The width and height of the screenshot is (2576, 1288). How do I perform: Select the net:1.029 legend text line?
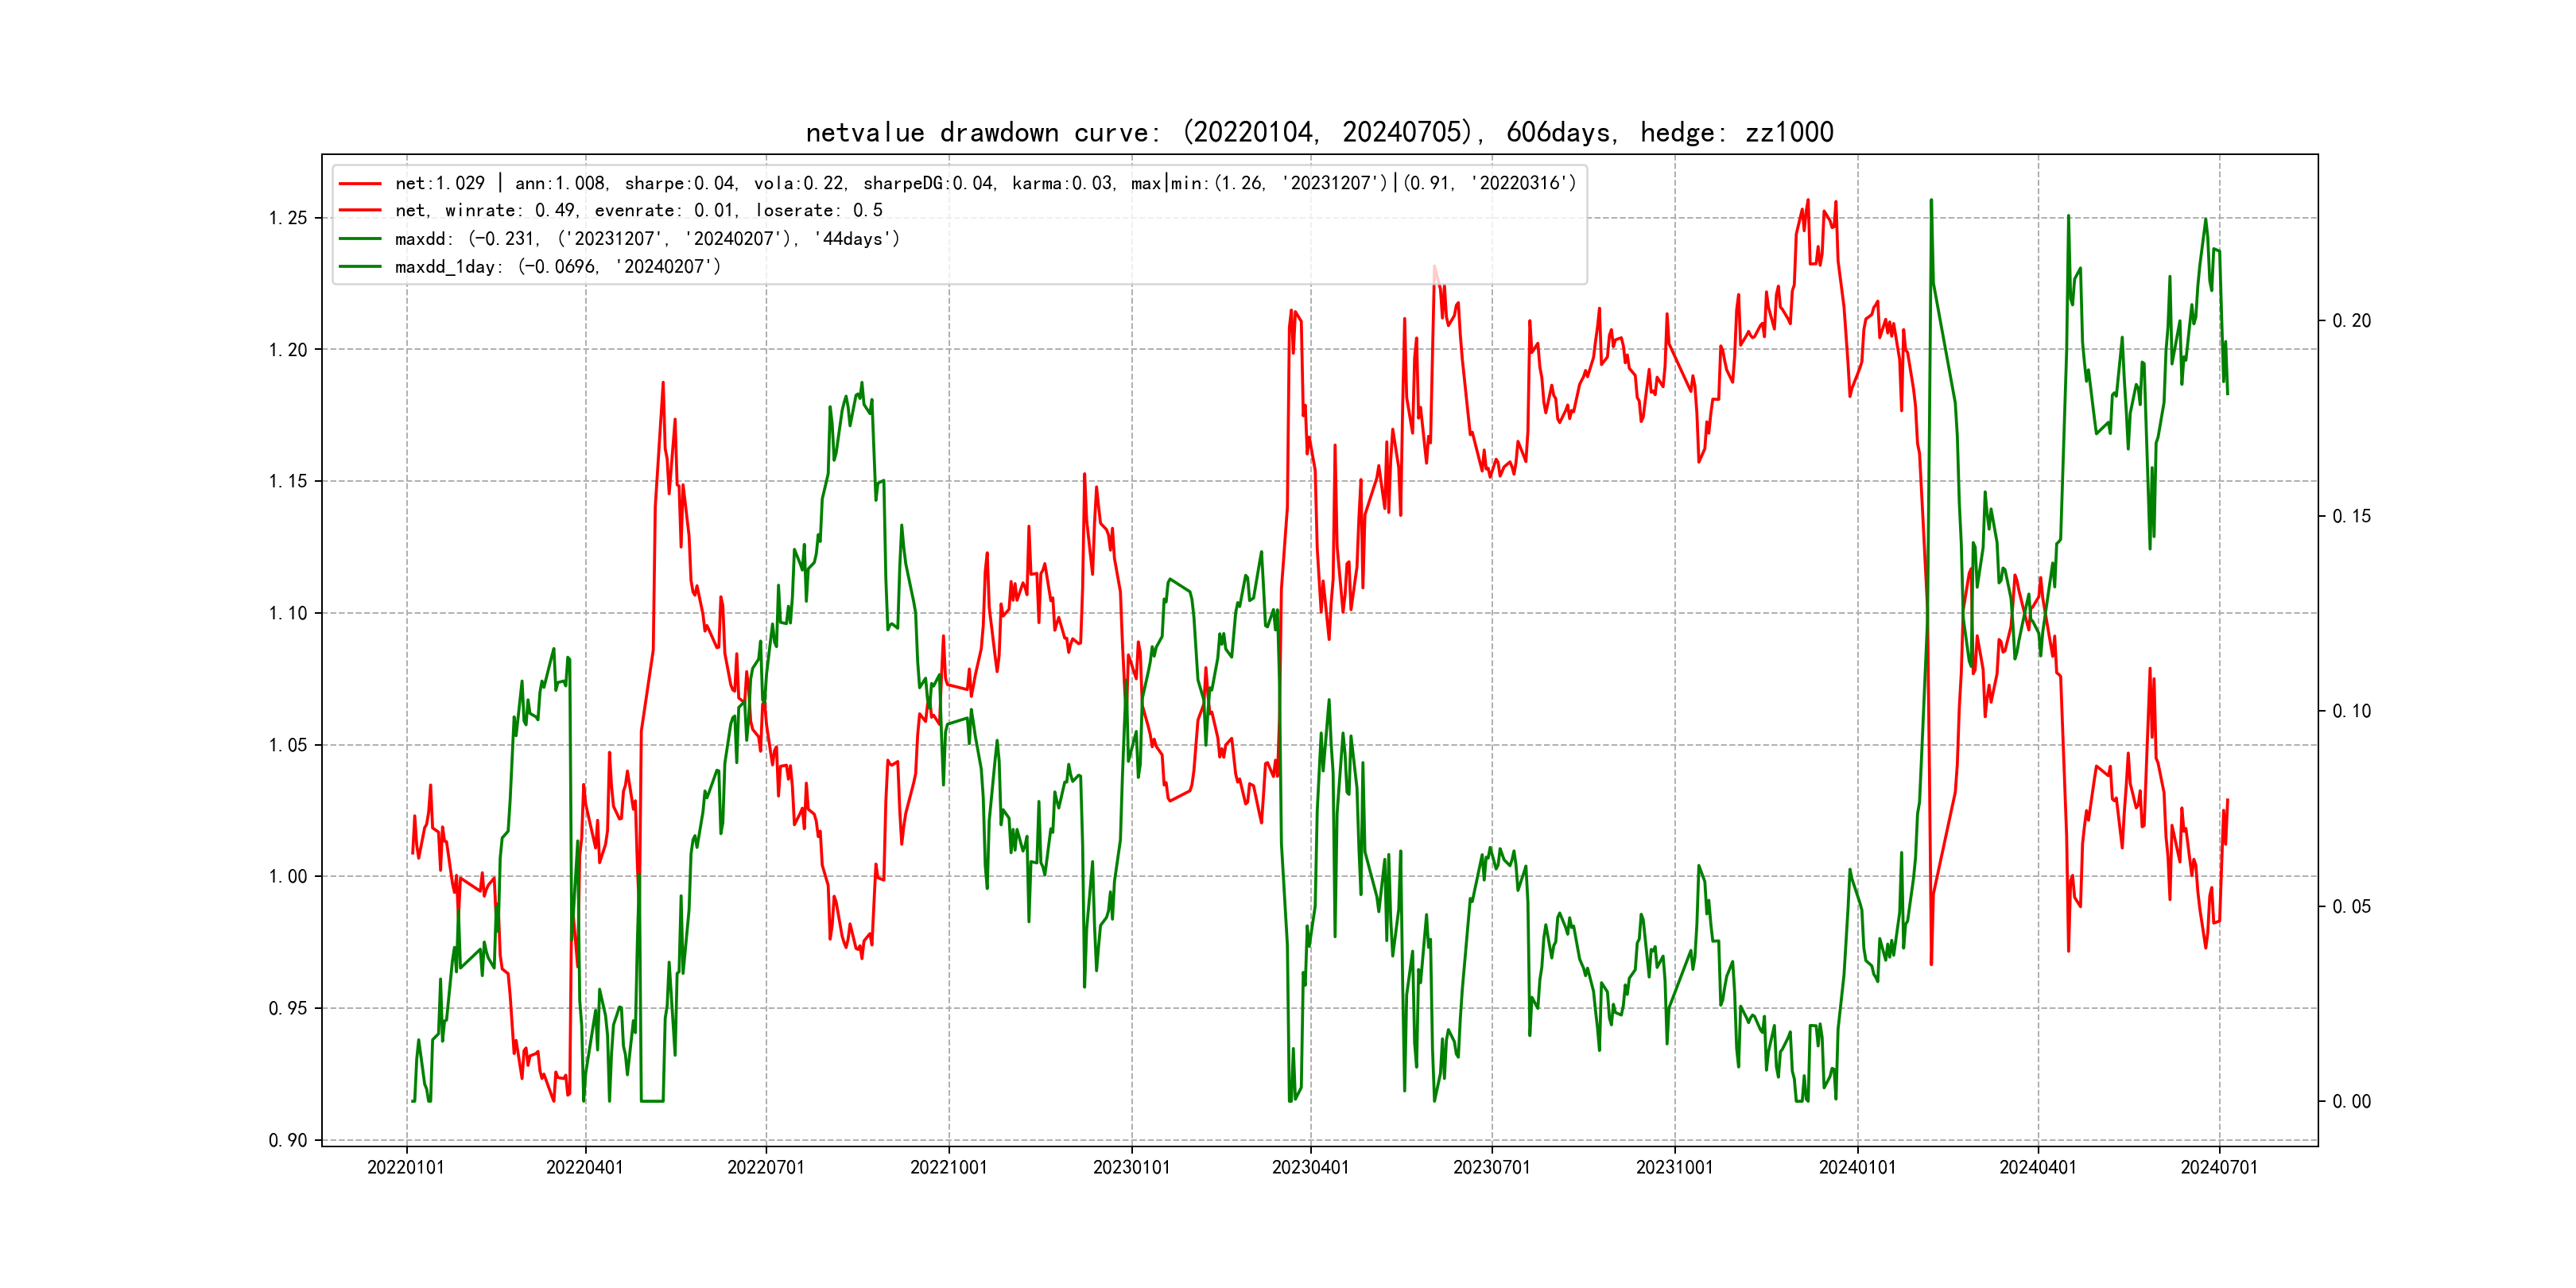coord(985,184)
